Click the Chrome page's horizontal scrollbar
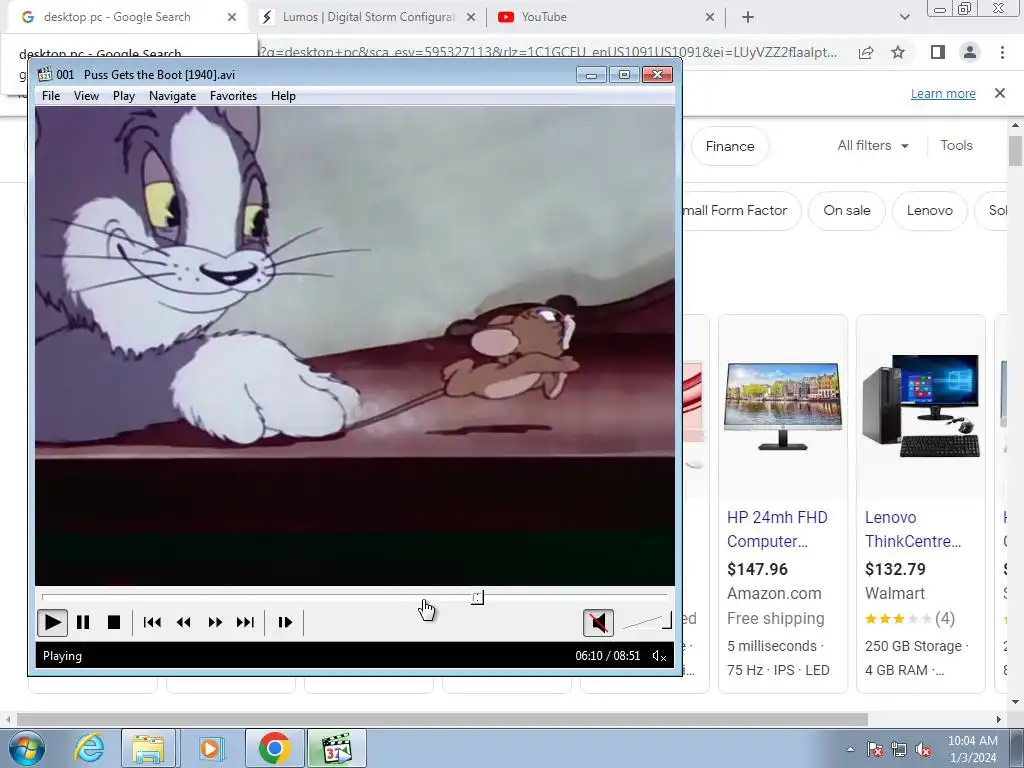Viewport: 1024px width, 768px height. (x=442, y=719)
